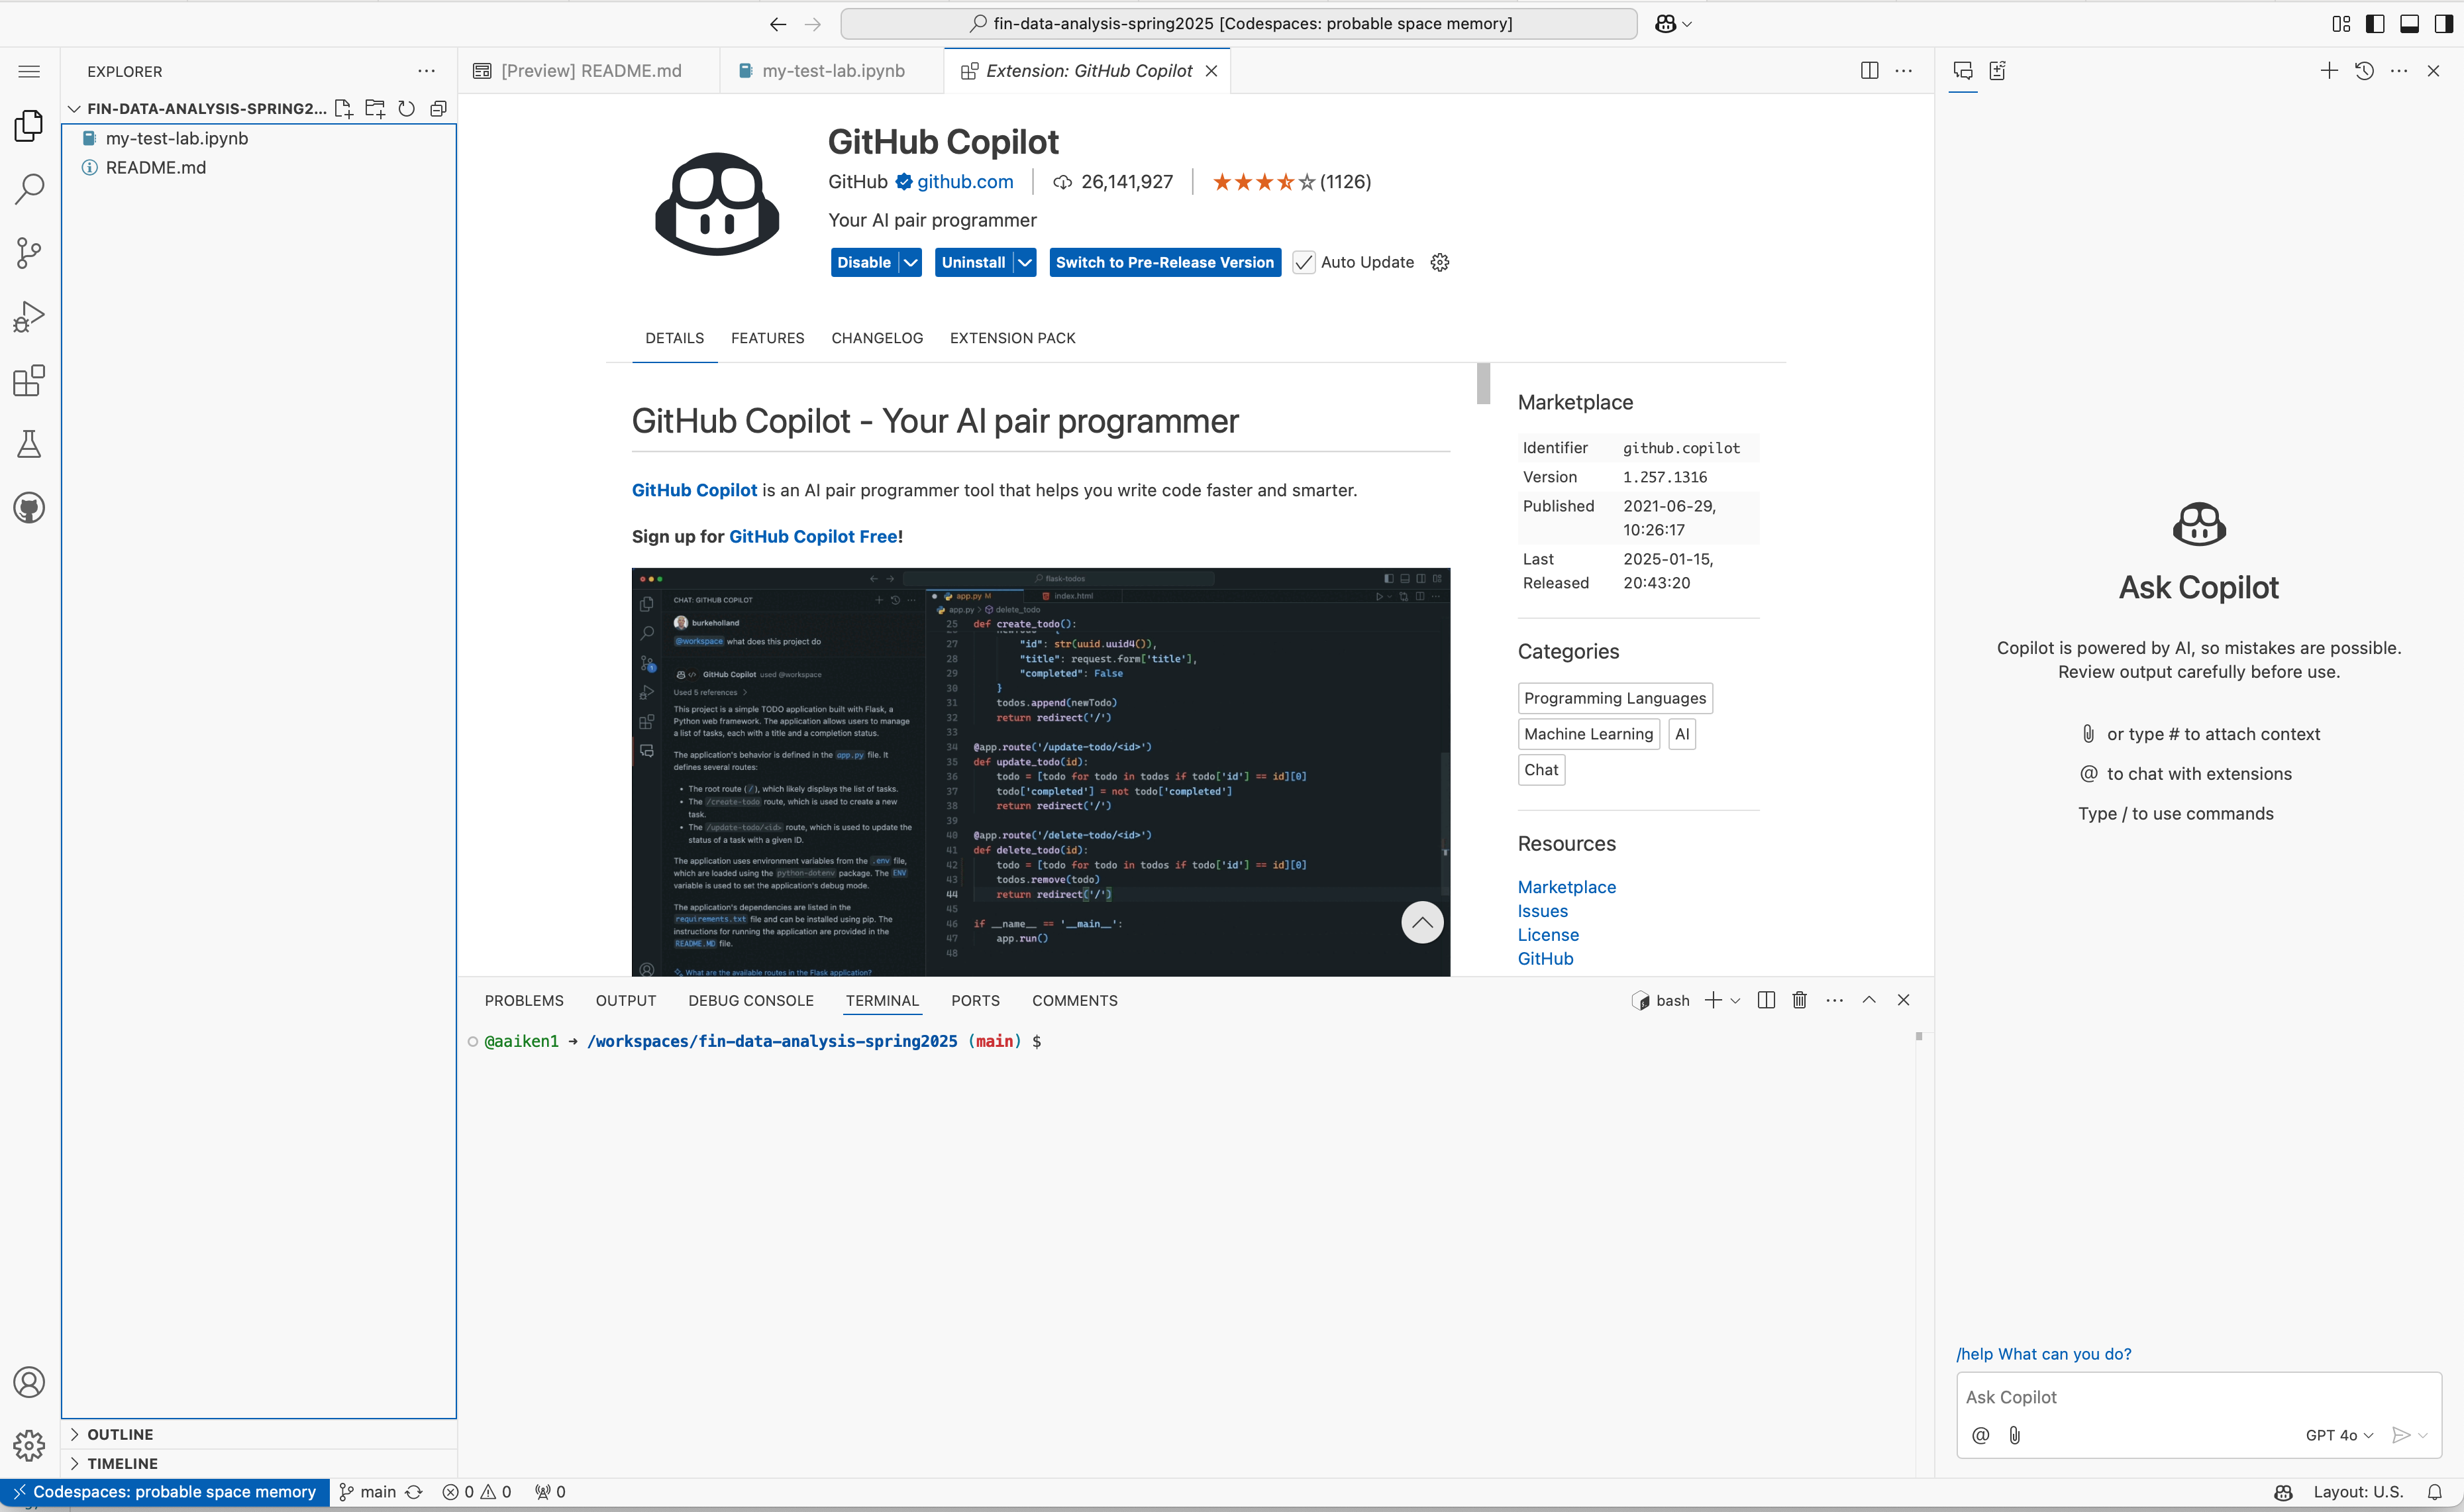
Task: Attach context with paperclip in chat input
Action: [2014, 1435]
